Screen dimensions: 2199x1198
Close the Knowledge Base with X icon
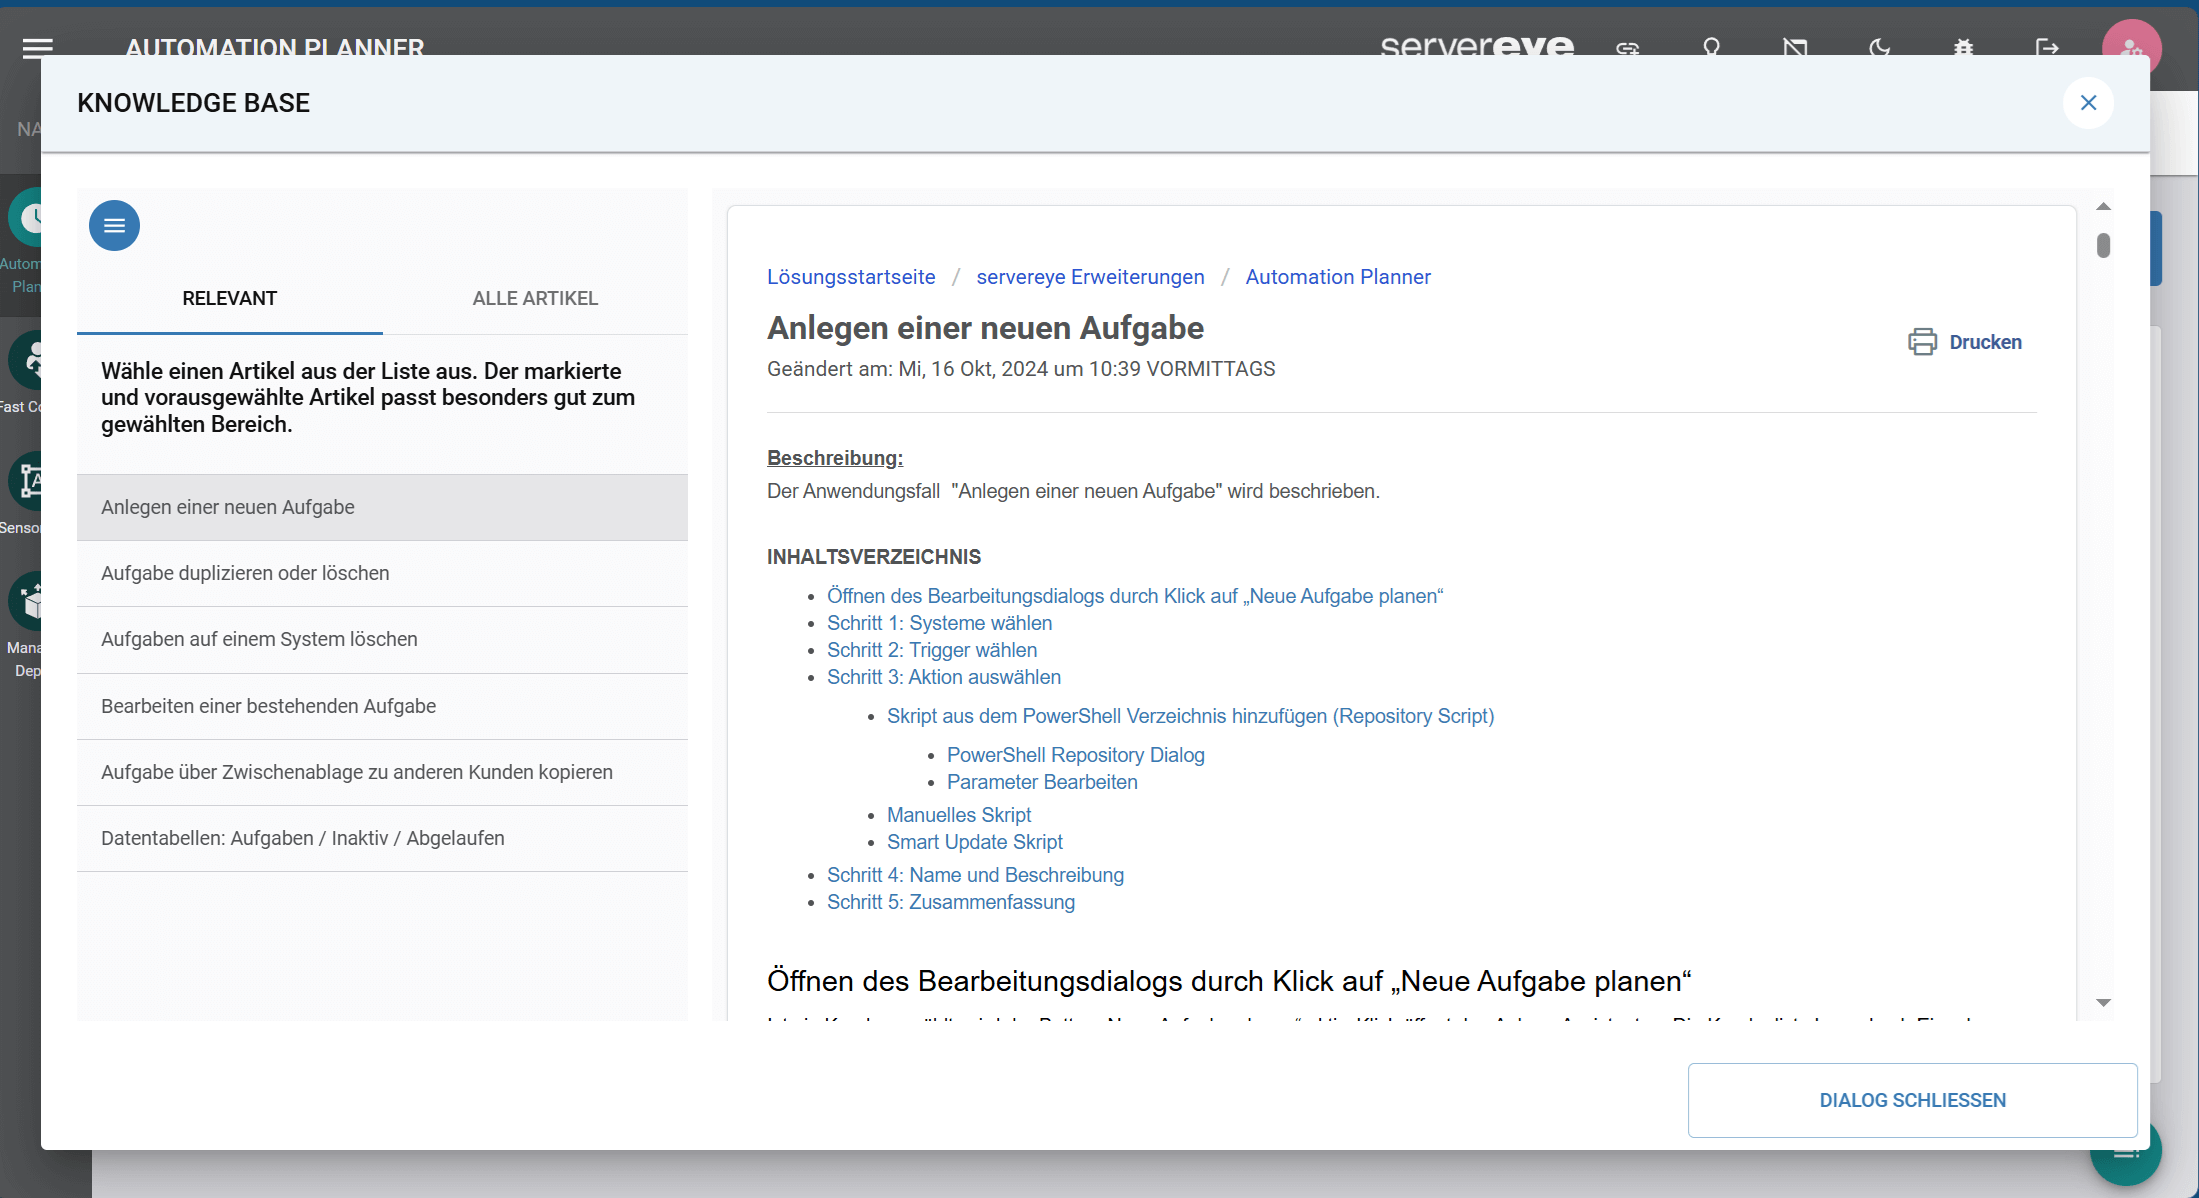tap(2088, 103)
